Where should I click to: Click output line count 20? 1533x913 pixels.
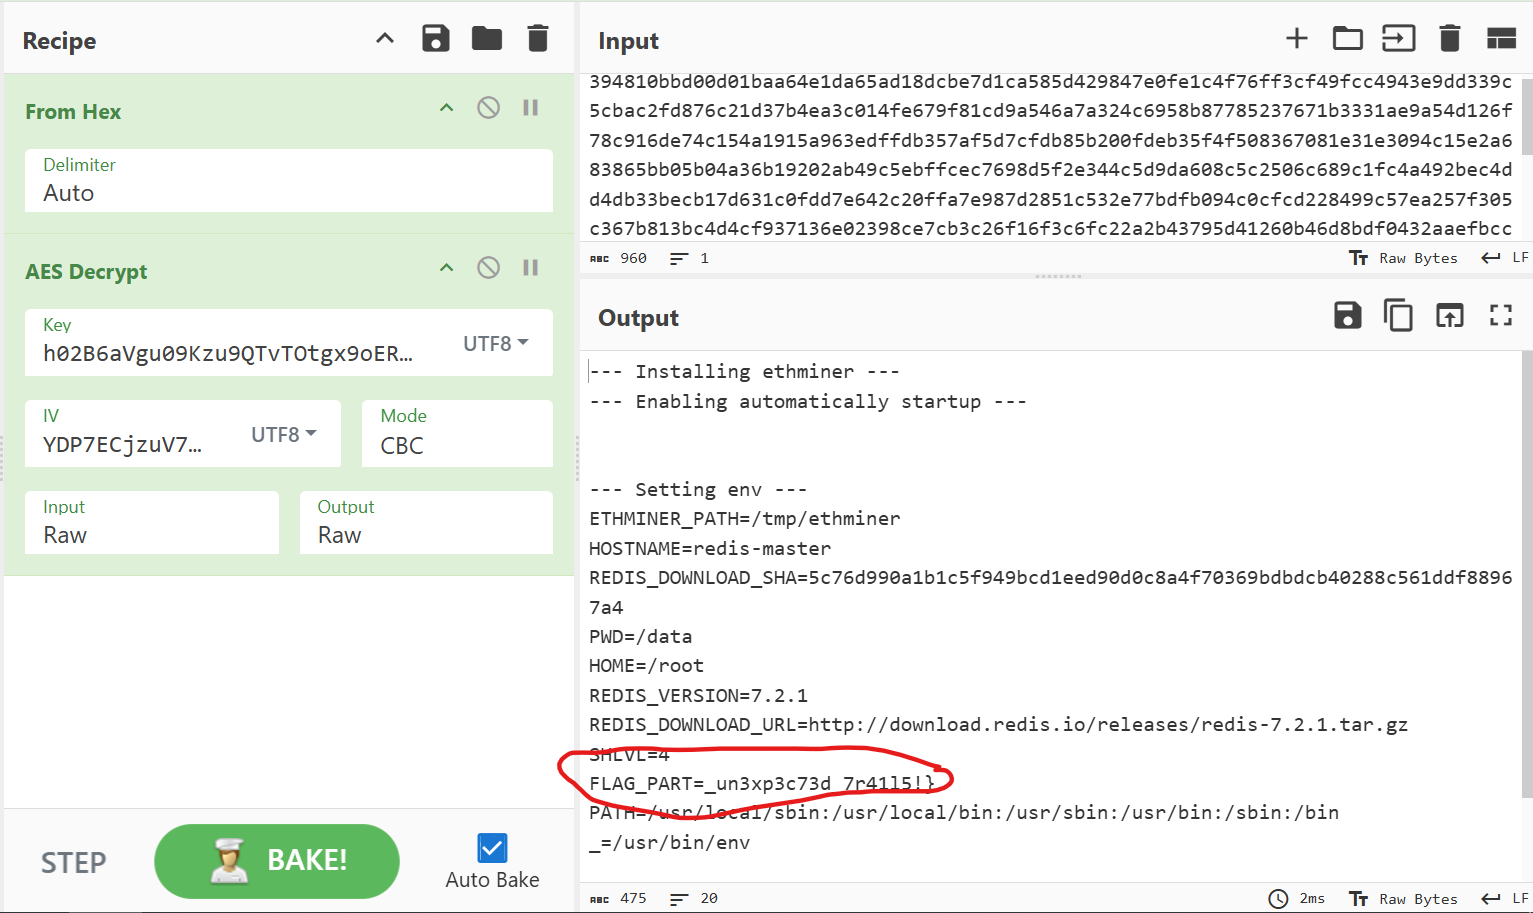click(x=694, y=898)
